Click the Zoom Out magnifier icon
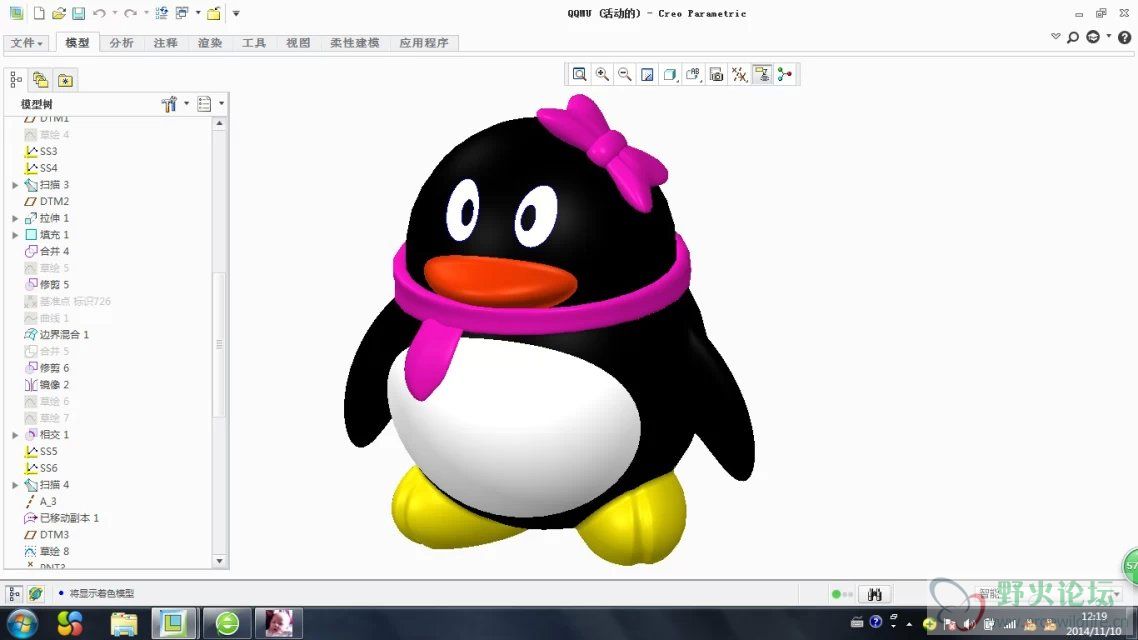The width and height of the screenshot is (1138, 640). [x=624, y=74]
